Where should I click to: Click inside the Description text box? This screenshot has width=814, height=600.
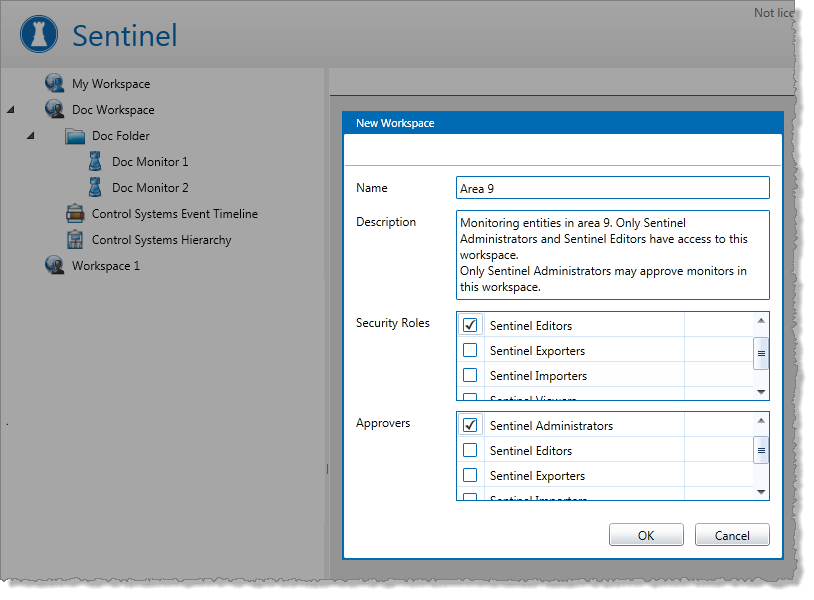[612, 254]
